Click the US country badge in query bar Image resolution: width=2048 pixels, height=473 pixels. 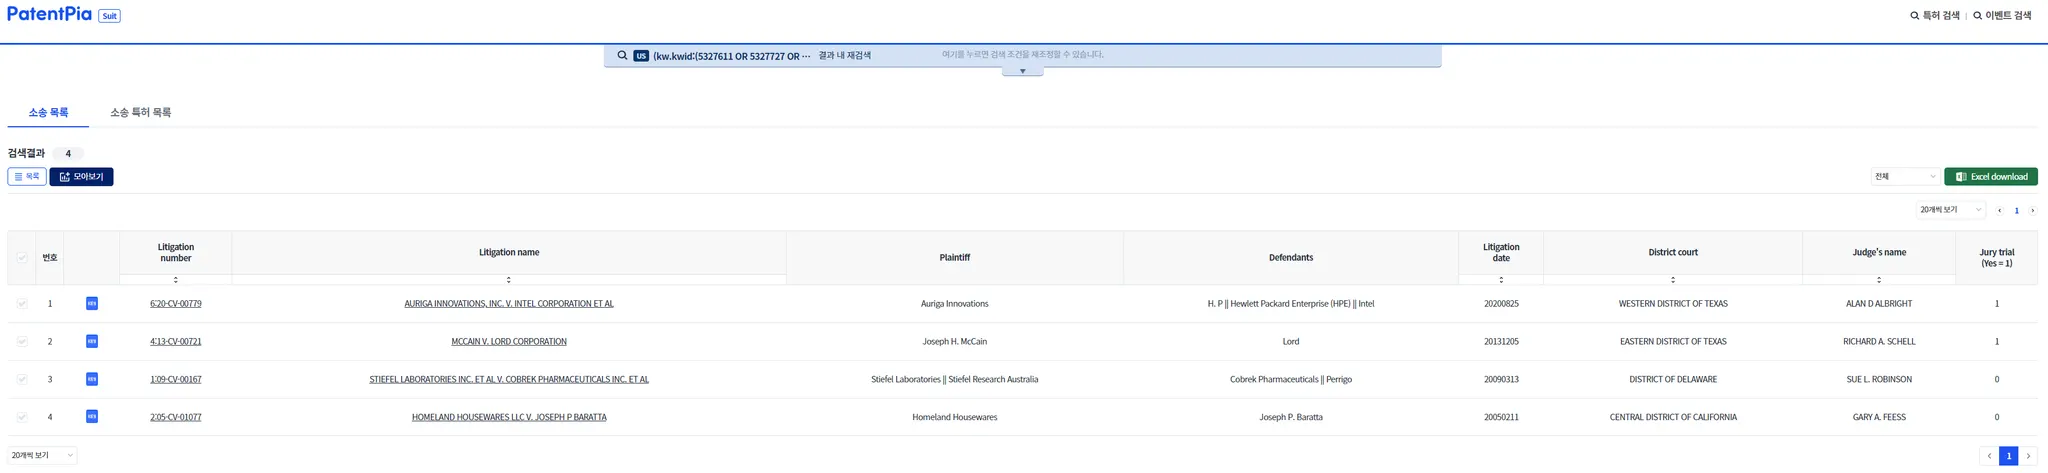pyautogui.click(x=641, y=56)
